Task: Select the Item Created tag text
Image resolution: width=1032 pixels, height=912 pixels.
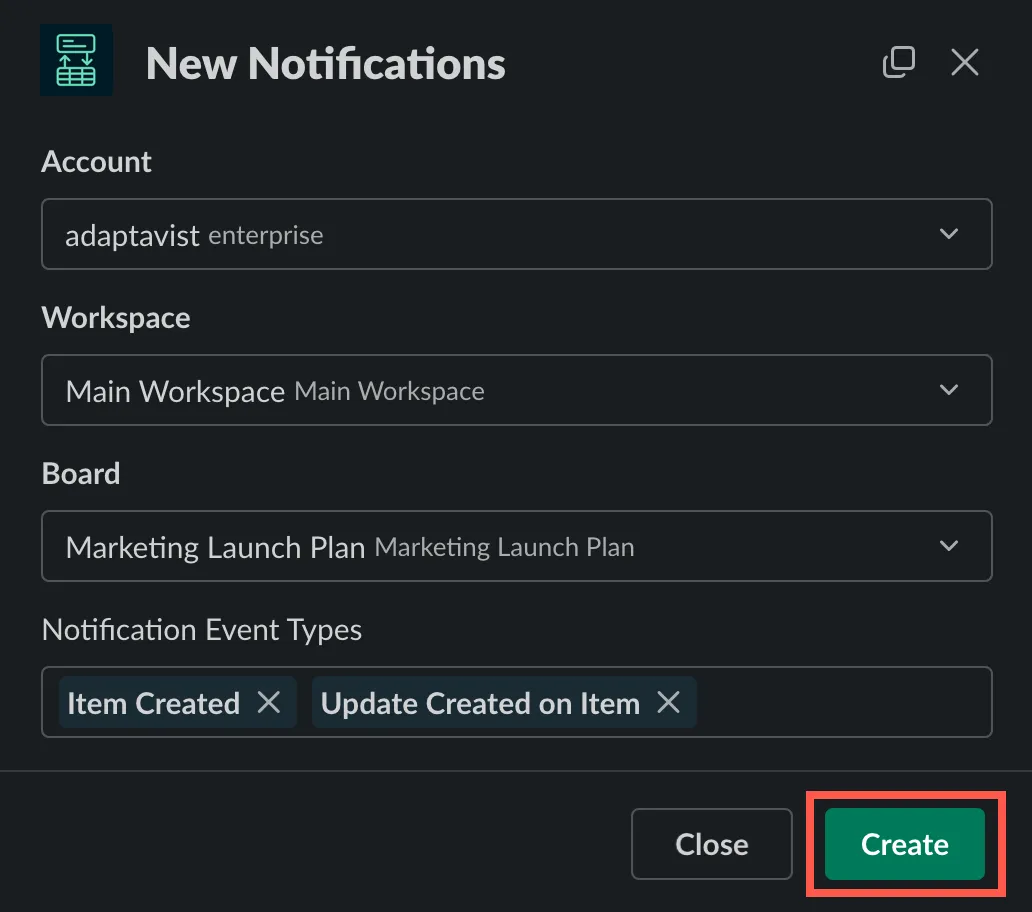Action: [153, 703]
